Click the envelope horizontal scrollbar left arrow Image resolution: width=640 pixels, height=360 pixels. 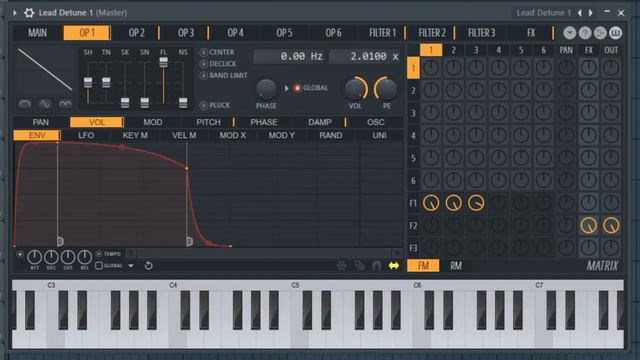point(131,254)
